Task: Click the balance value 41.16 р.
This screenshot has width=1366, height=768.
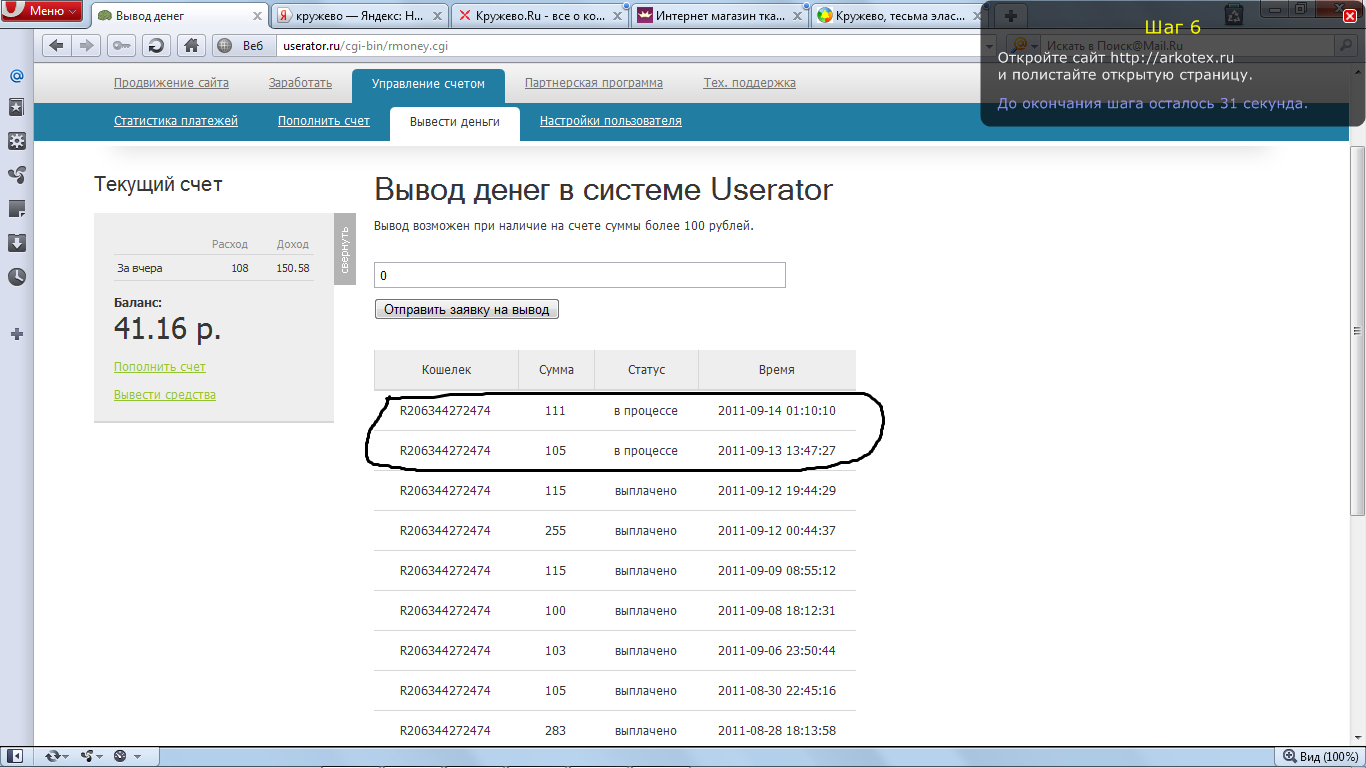Action: click(x=167, y=328)
